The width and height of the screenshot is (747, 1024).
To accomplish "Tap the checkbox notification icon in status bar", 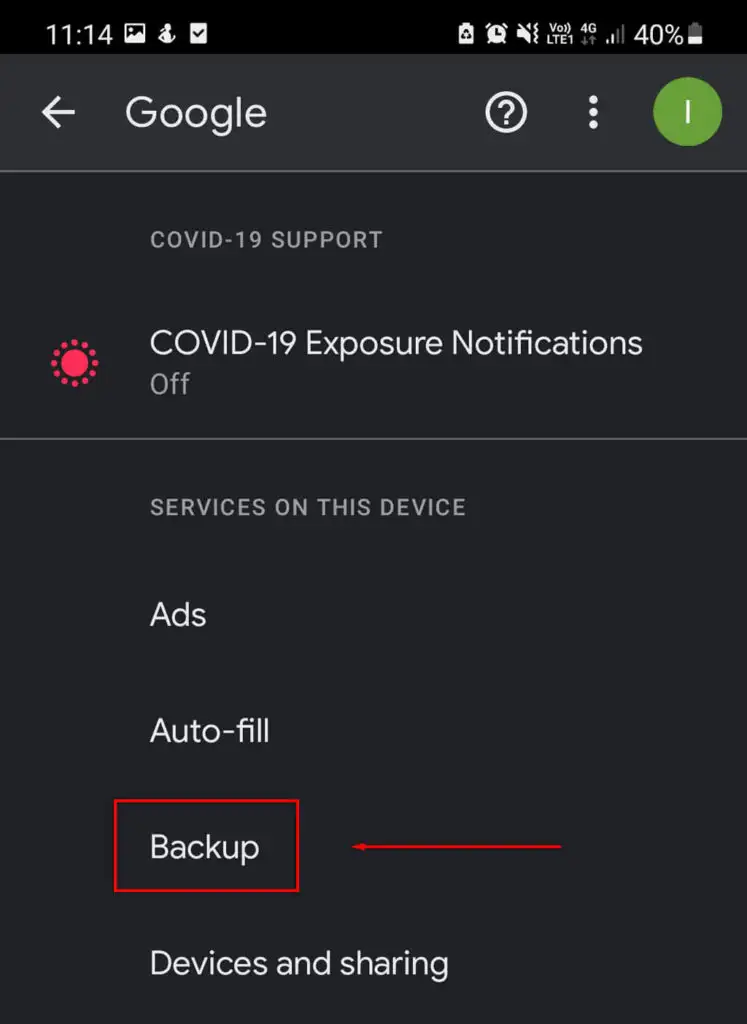I will click(x=198, y=33).
